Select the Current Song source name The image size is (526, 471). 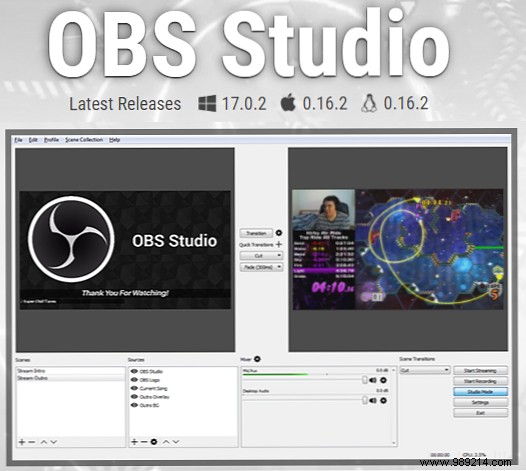tap(153, 388)
